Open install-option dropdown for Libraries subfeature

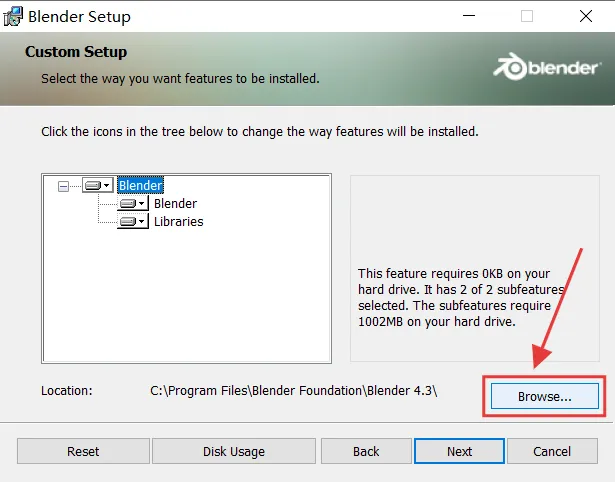[133, 222]
